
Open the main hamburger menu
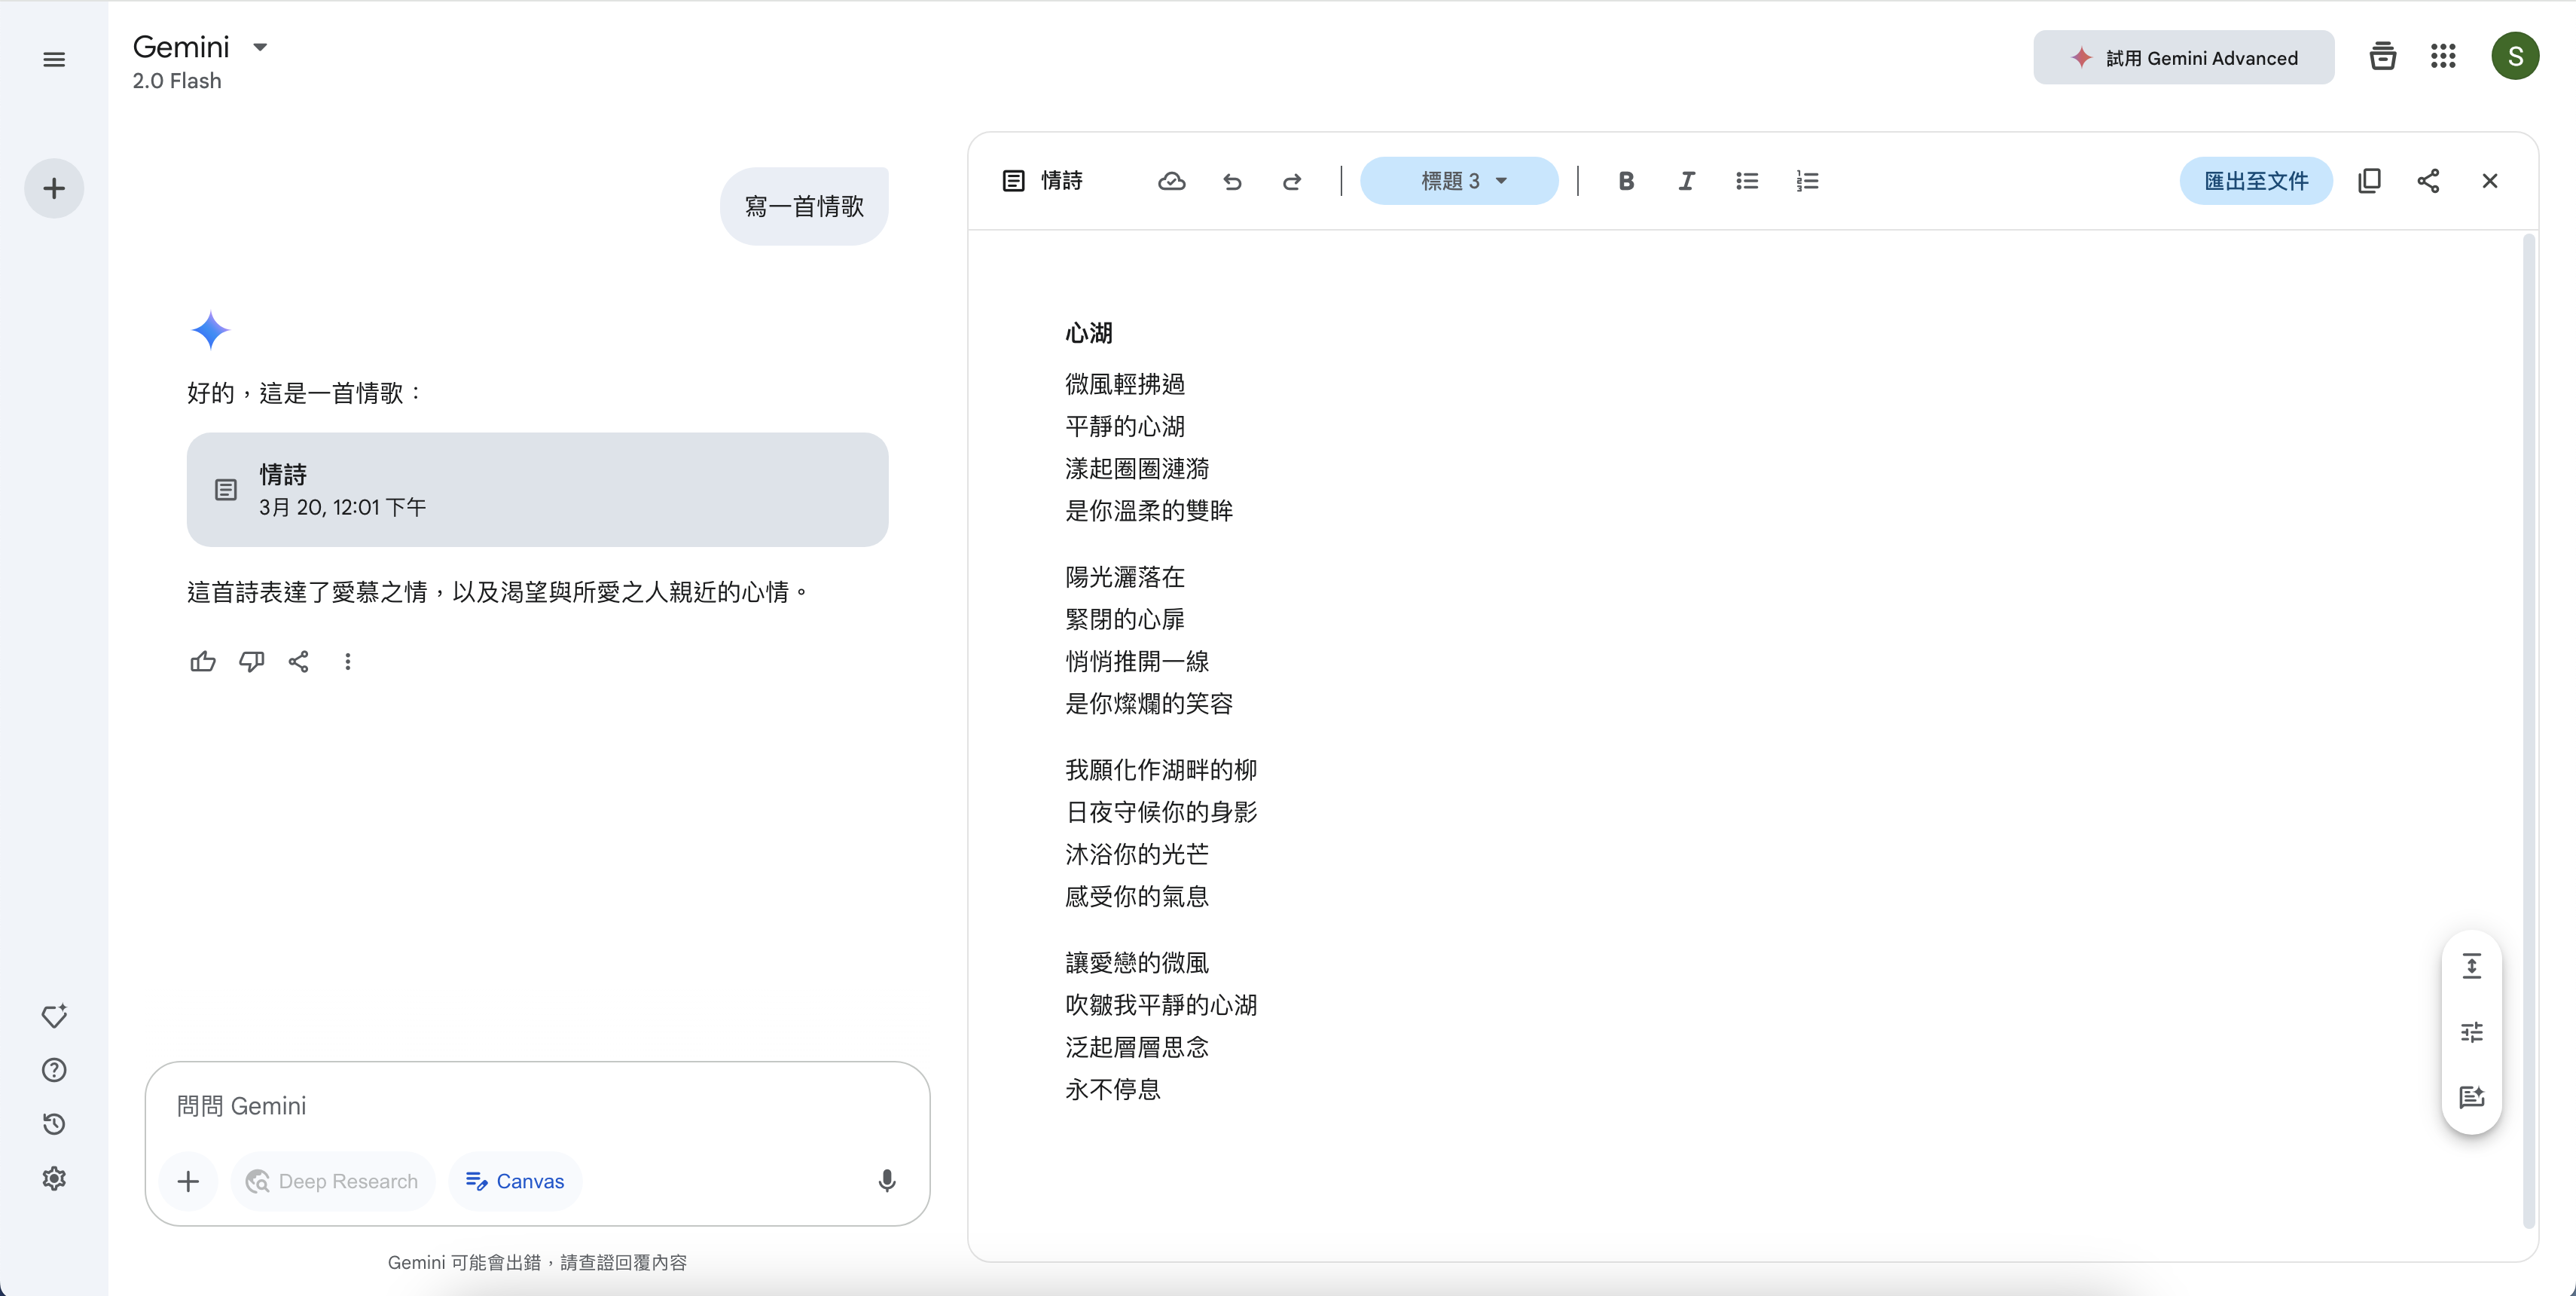[x=54, y=60]
